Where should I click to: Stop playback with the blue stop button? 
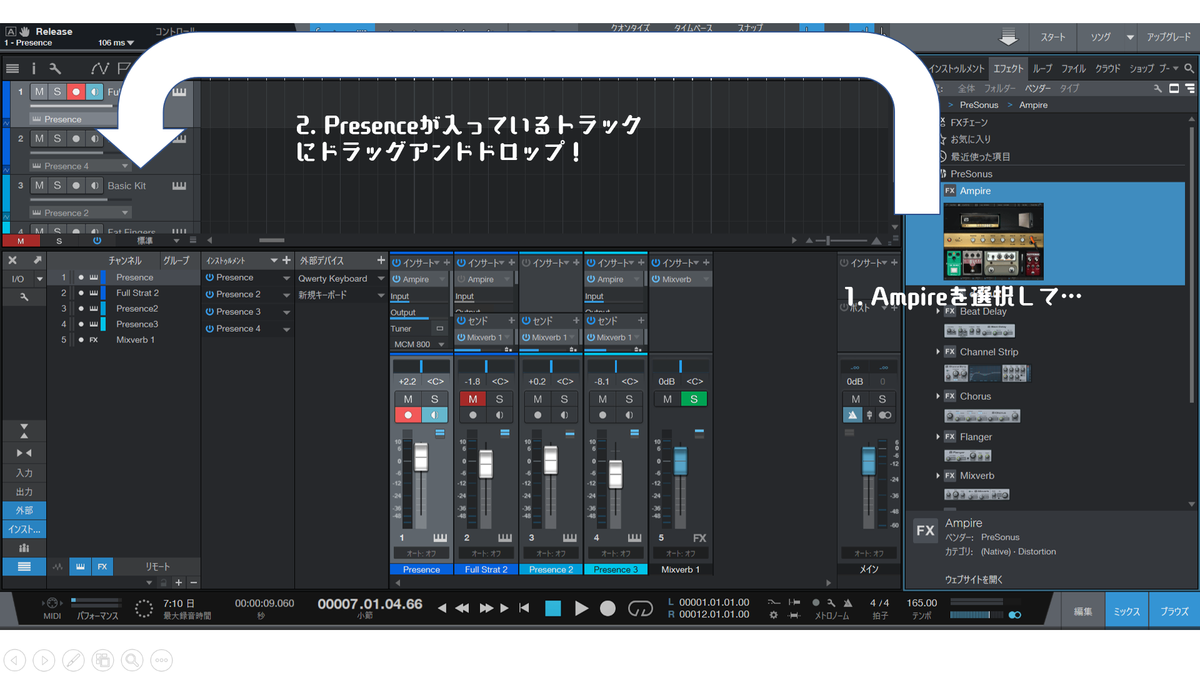pos(553,608)
